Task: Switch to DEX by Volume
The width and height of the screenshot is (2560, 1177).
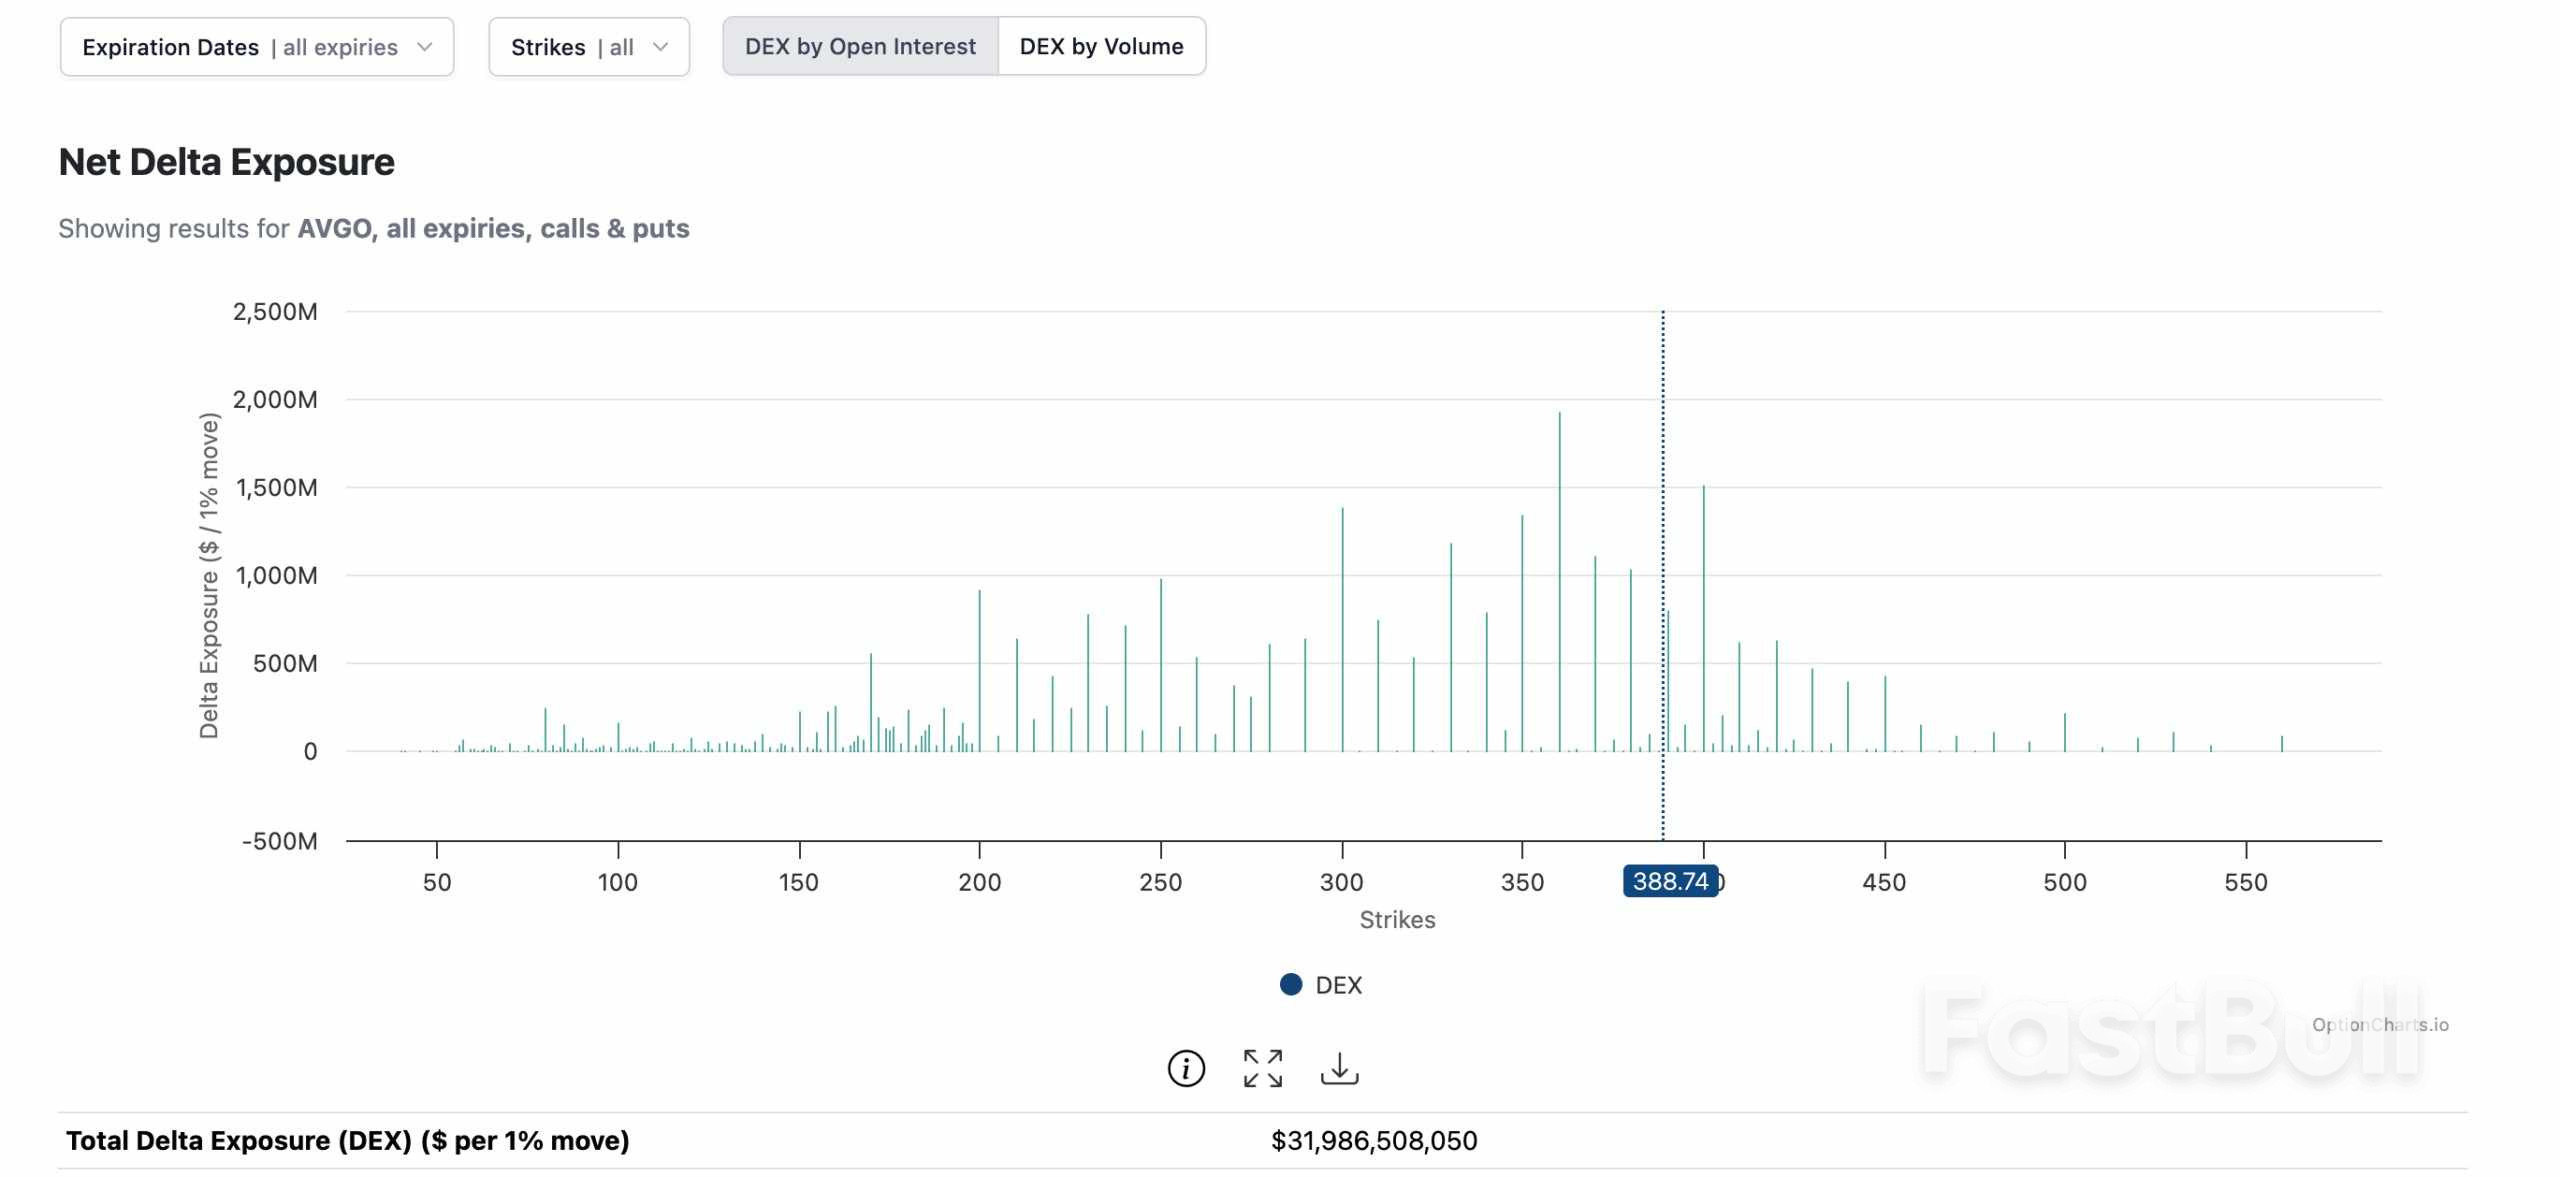Action: 1101,47
